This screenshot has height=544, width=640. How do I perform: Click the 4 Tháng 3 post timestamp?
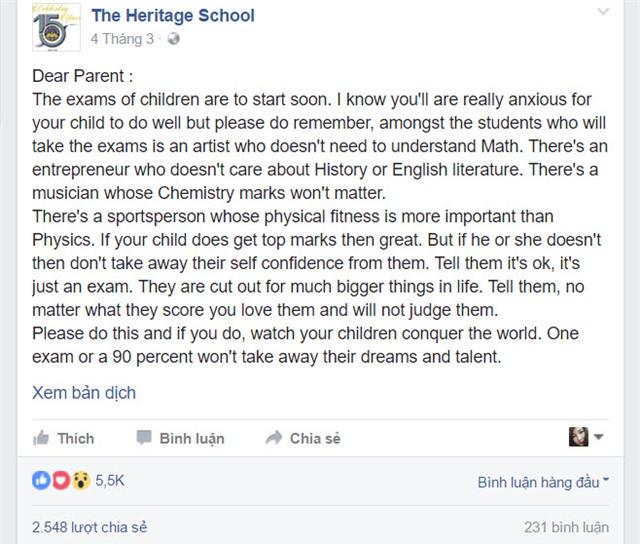[x=122, y=39]
